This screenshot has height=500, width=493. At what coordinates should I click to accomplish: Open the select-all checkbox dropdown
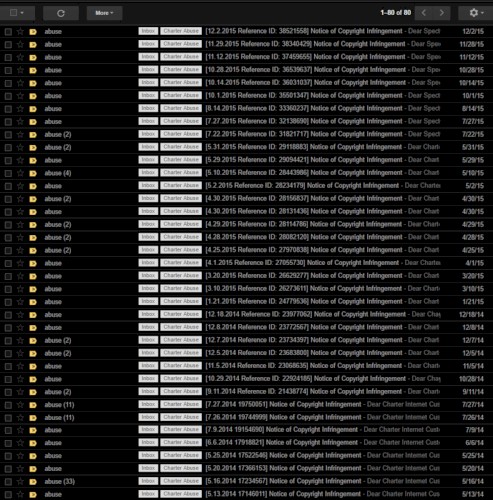click(x=22, y=13)
